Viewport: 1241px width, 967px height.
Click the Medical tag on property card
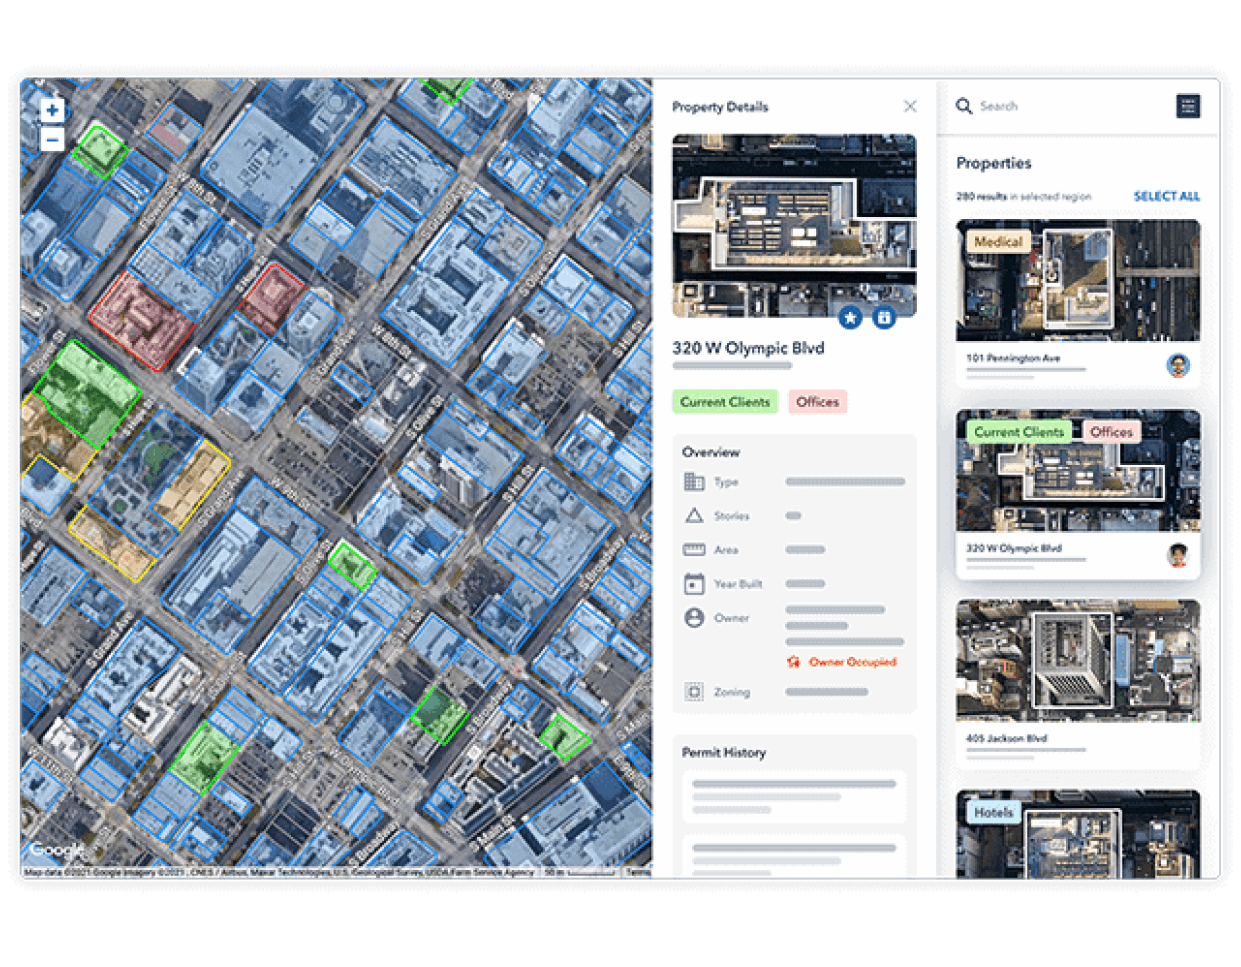pos(998,242)
